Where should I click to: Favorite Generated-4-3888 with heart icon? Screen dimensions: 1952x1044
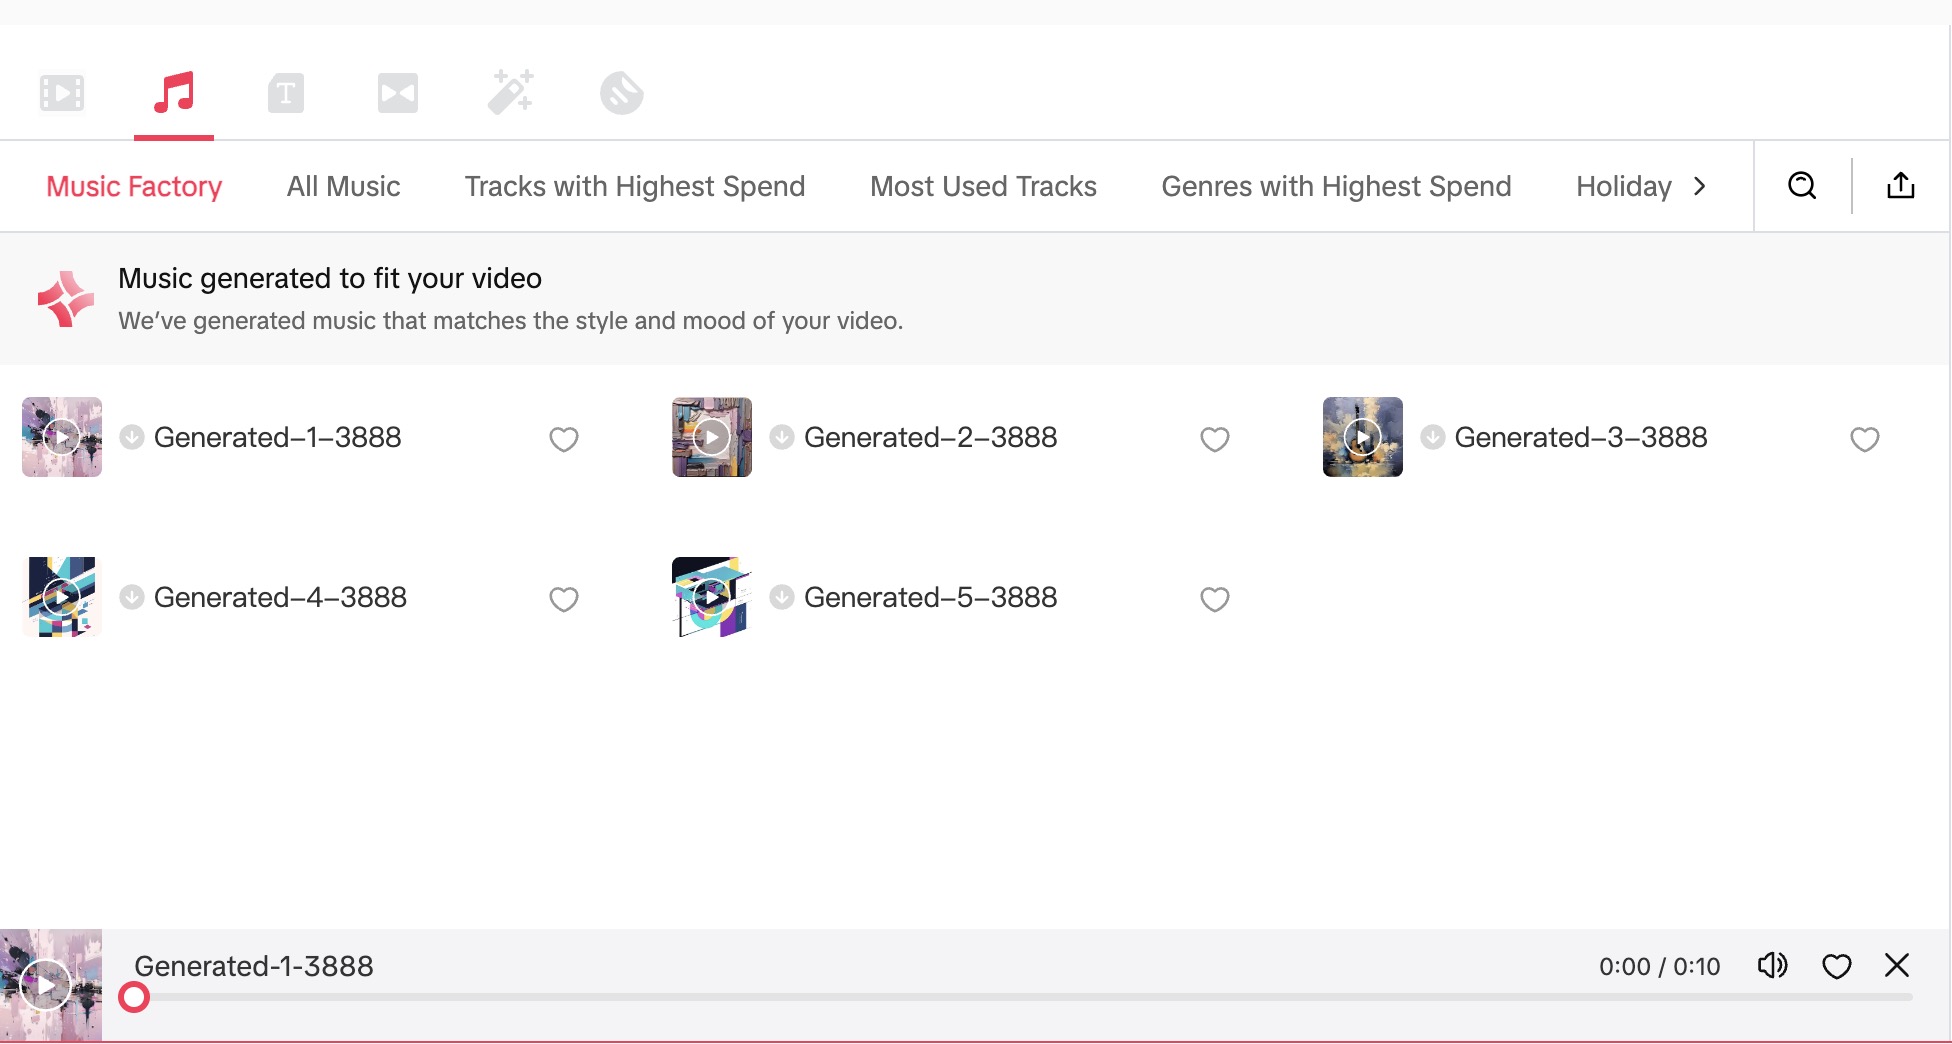pyautogui.click(x=564, y=599)
